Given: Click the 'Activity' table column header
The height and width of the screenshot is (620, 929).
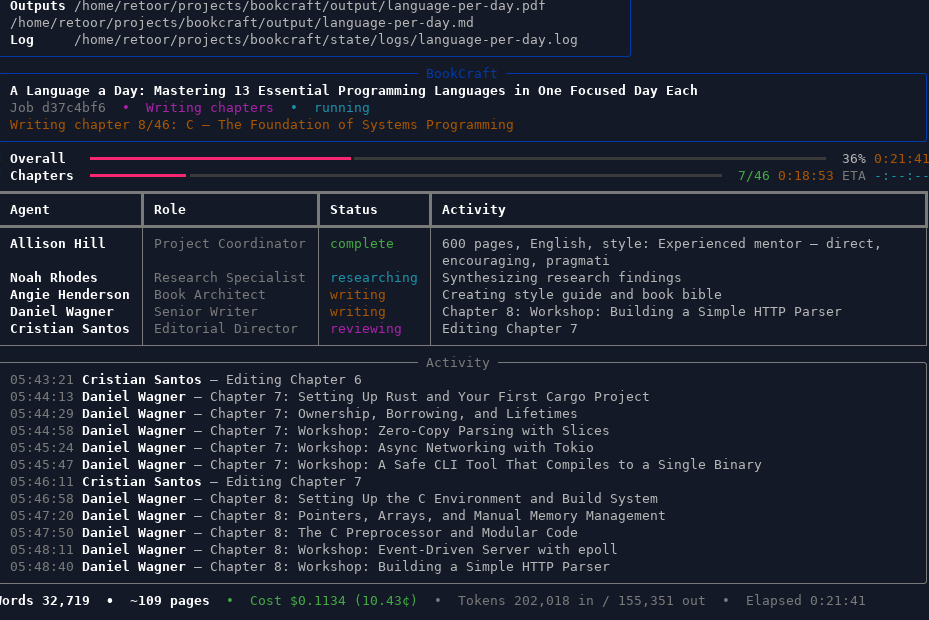Looking at the screenshot, I should (473, 210).
